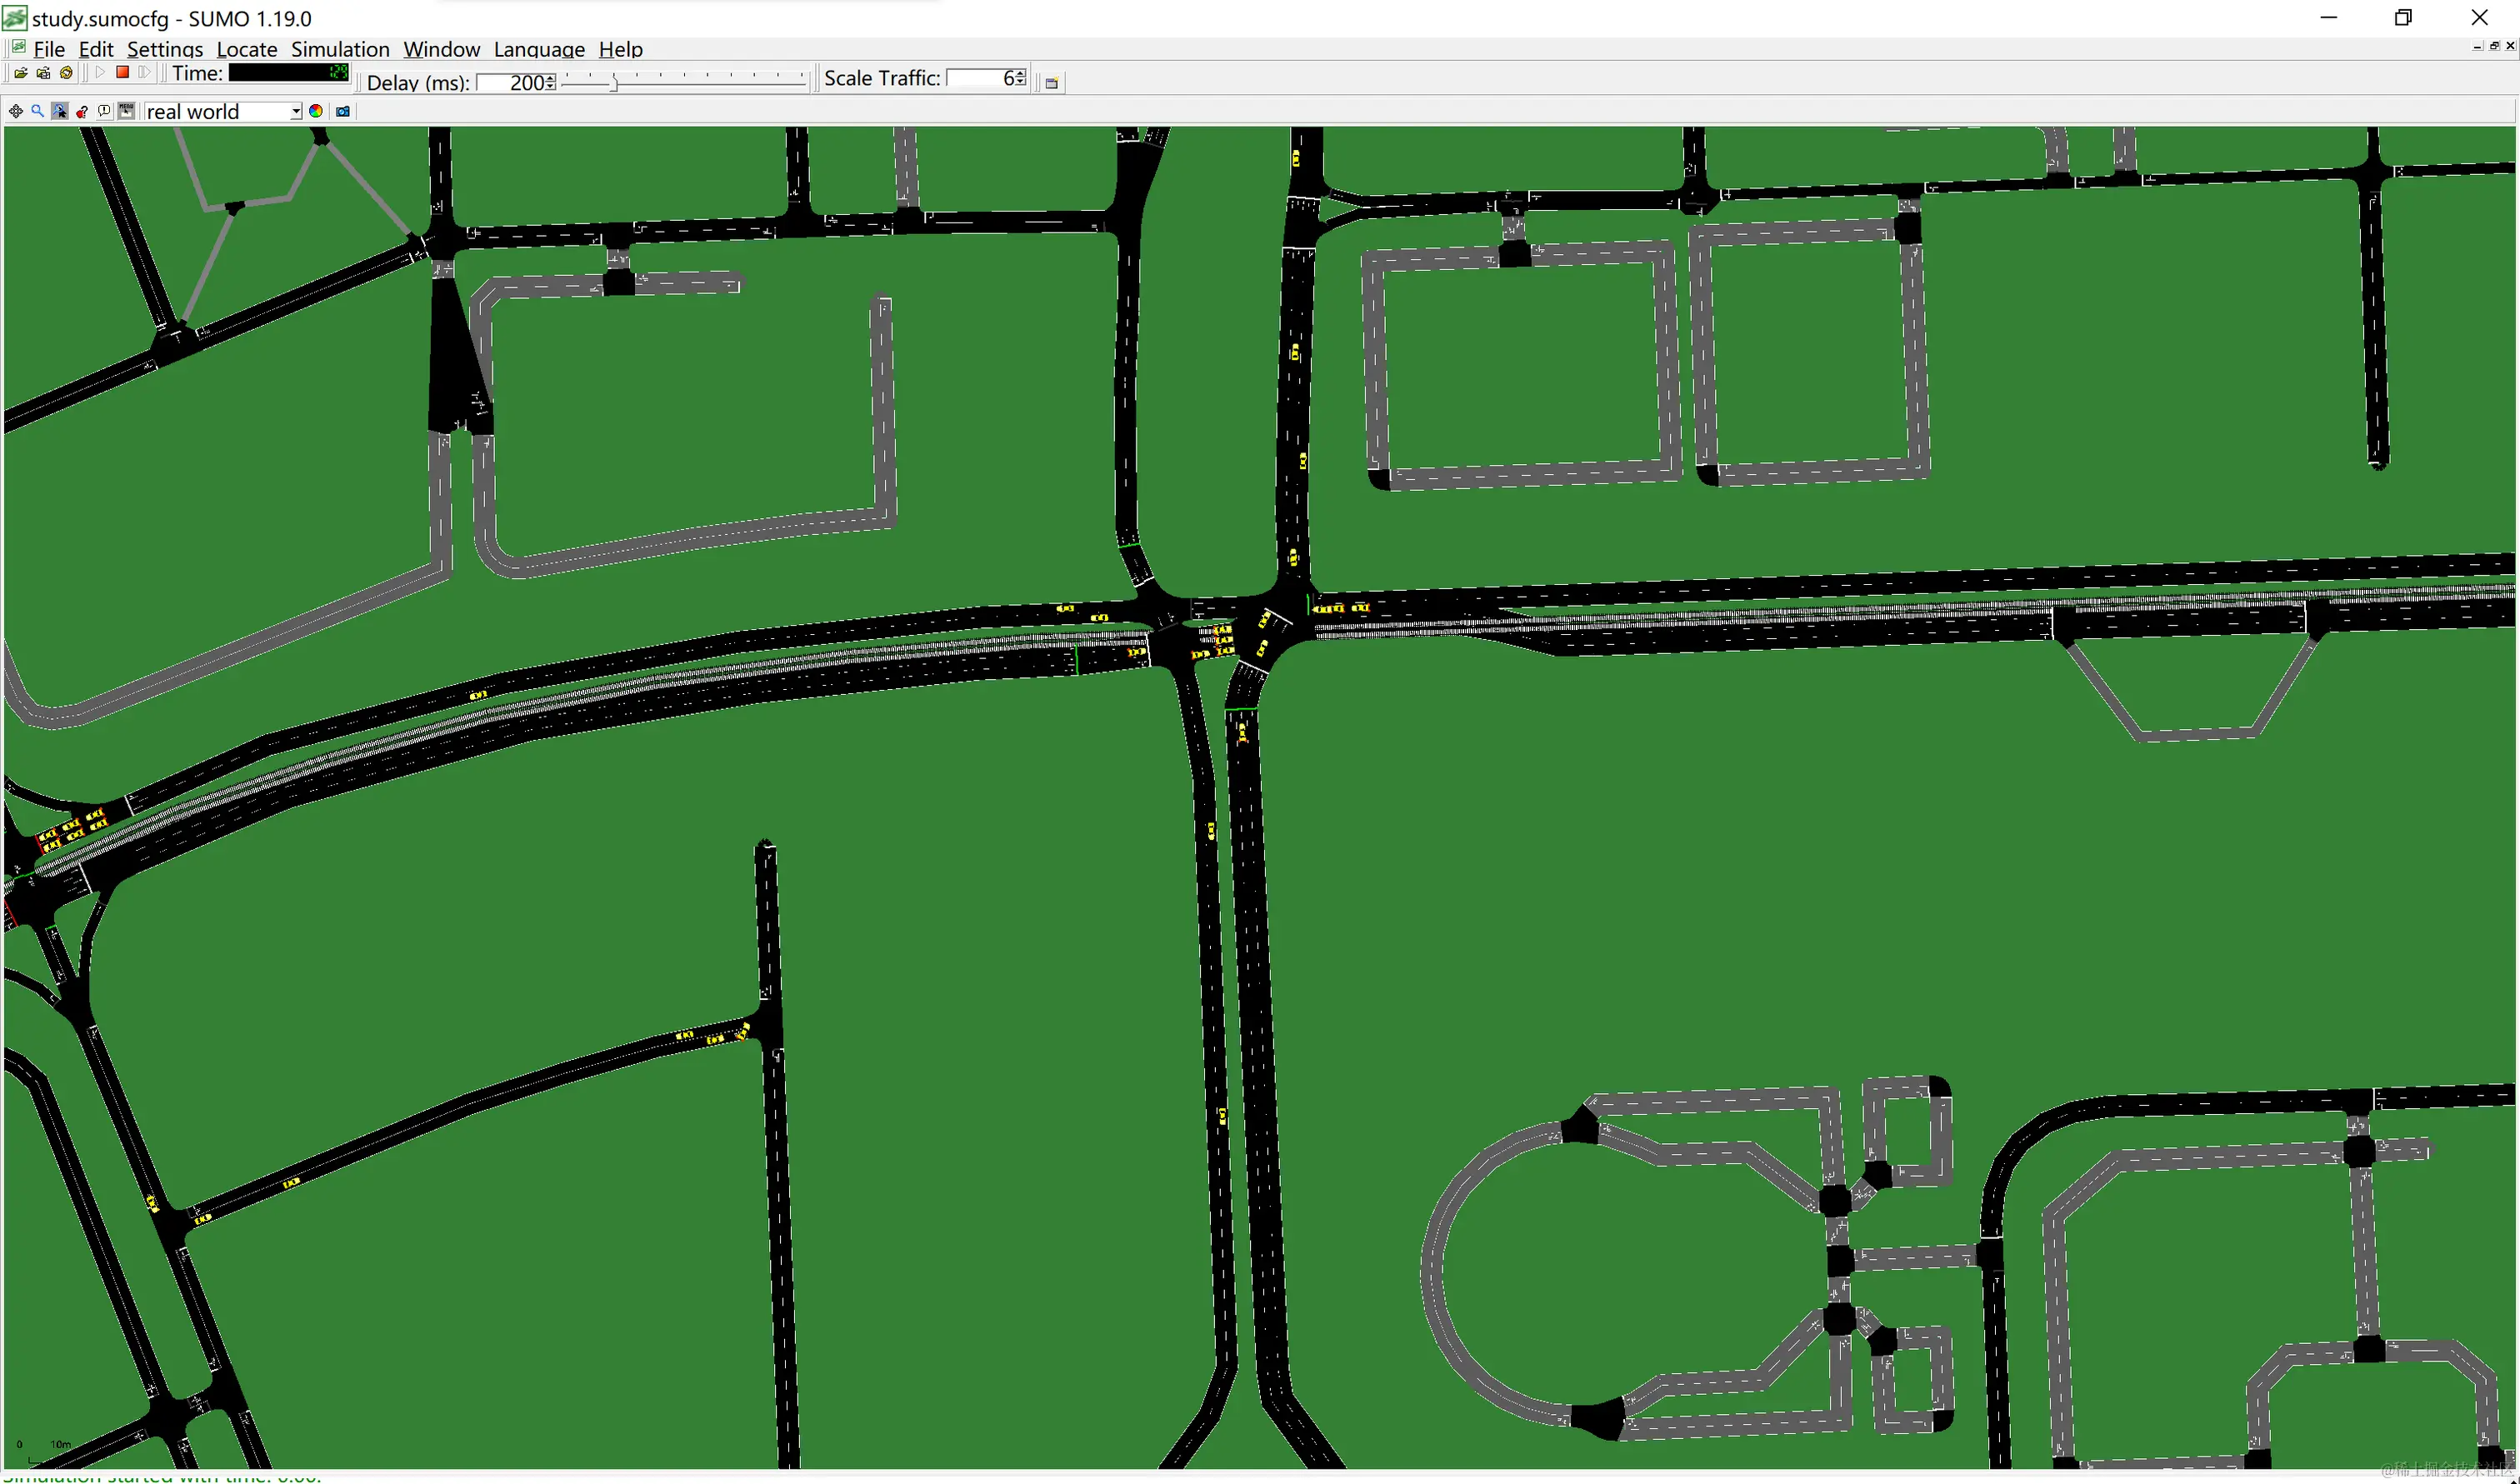
Task: Open the Locate menu
Action: click(x=246, y=49)
